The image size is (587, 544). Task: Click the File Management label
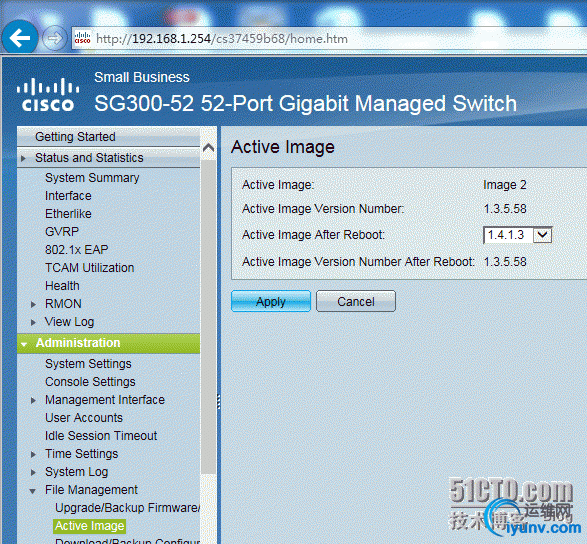click(91, 490)
